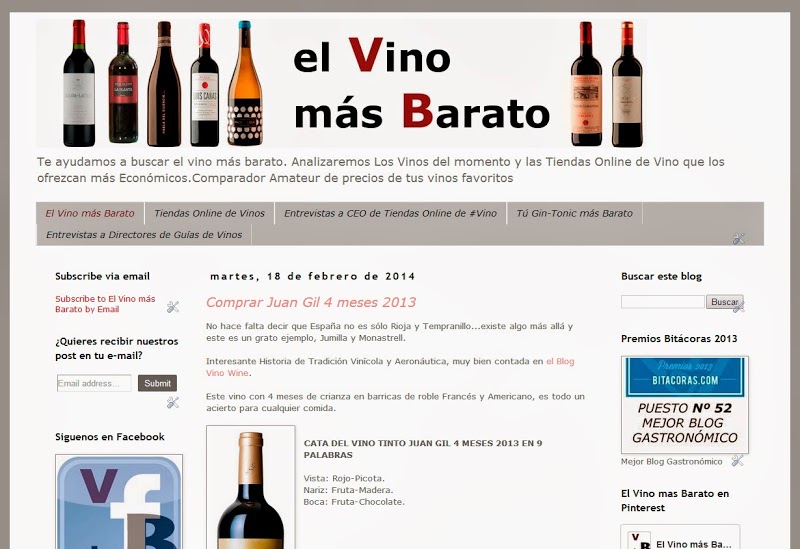The image size is (800, 549).
Task: Open El Vino más Barato tab
Action: click(x=90, y=213)
